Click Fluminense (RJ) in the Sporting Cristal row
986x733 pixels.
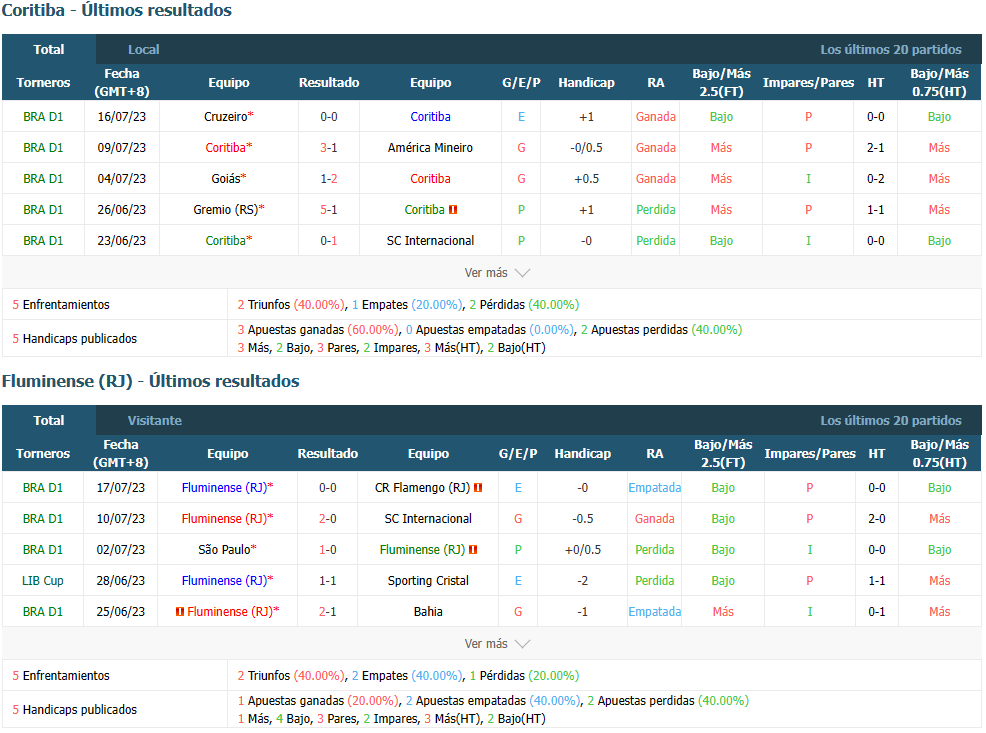(224, 581)
